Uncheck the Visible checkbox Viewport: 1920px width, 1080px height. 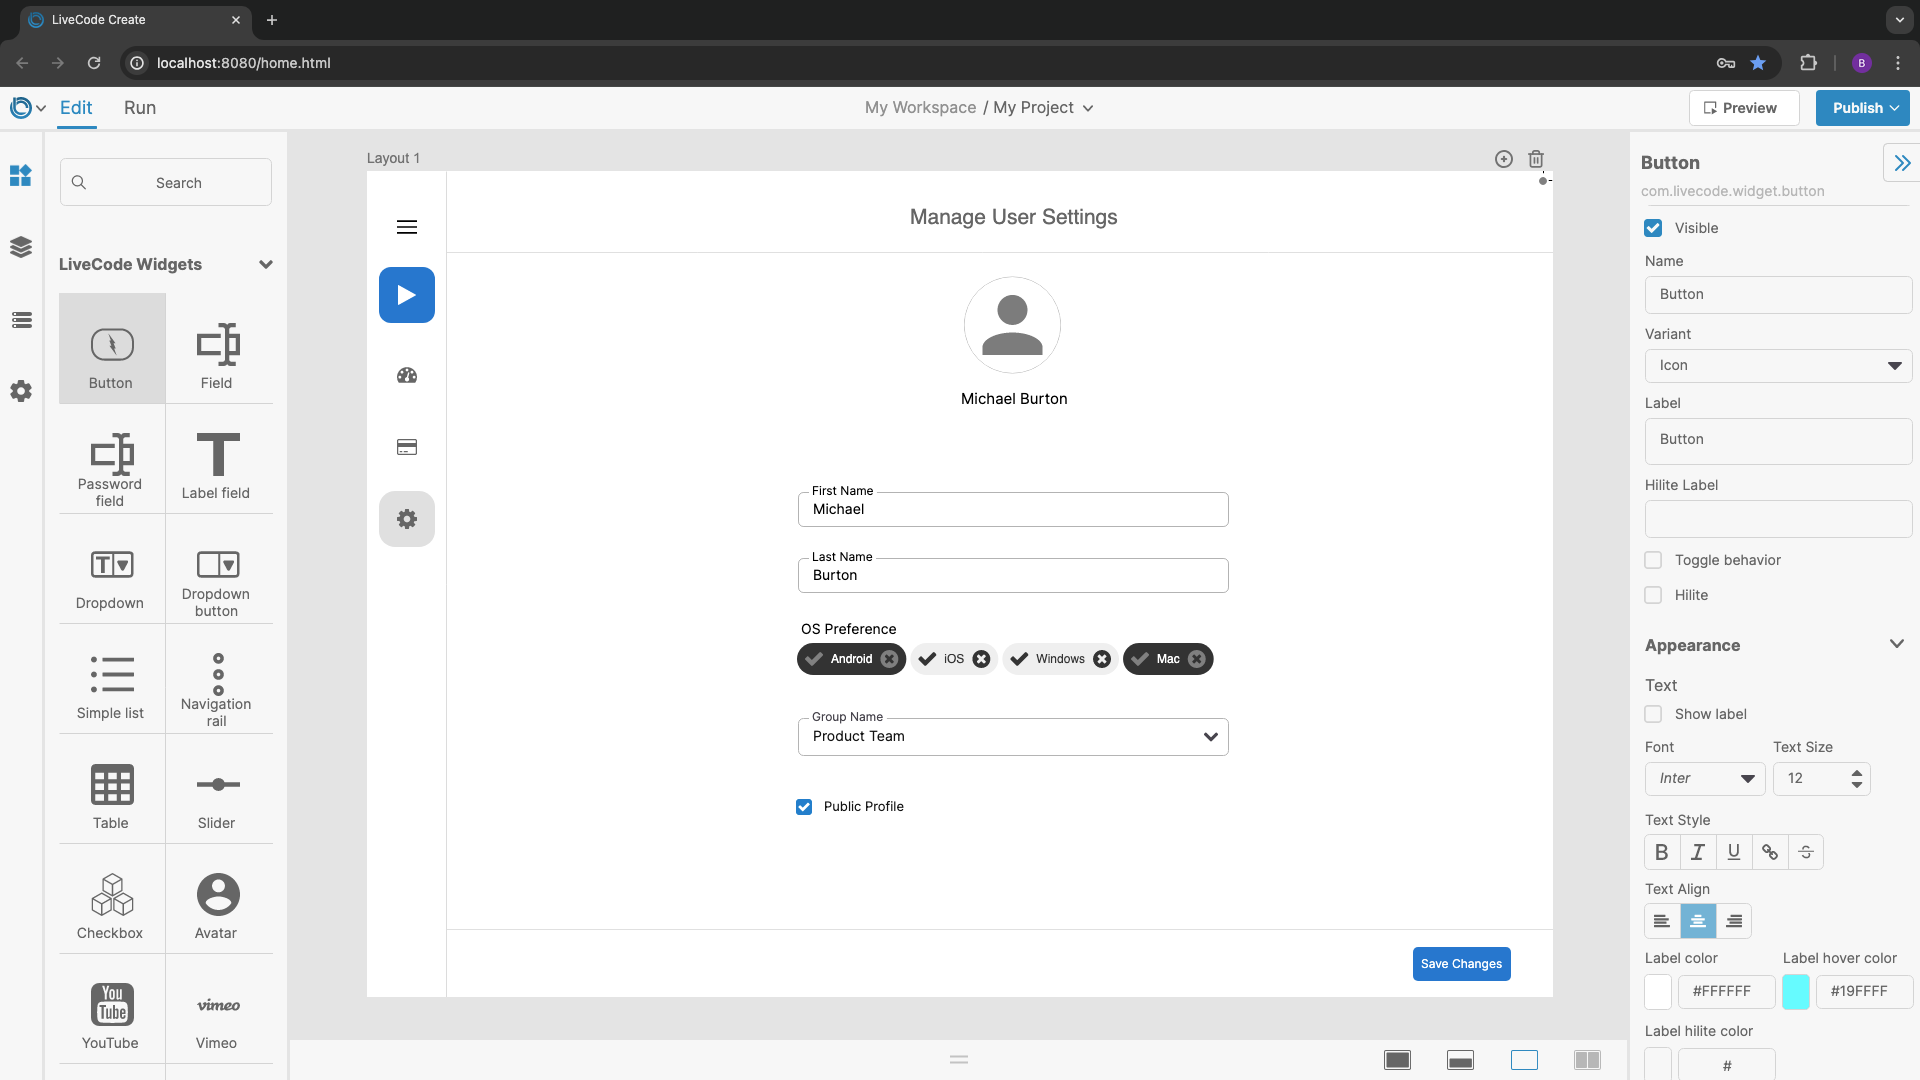click(1653, 228)
